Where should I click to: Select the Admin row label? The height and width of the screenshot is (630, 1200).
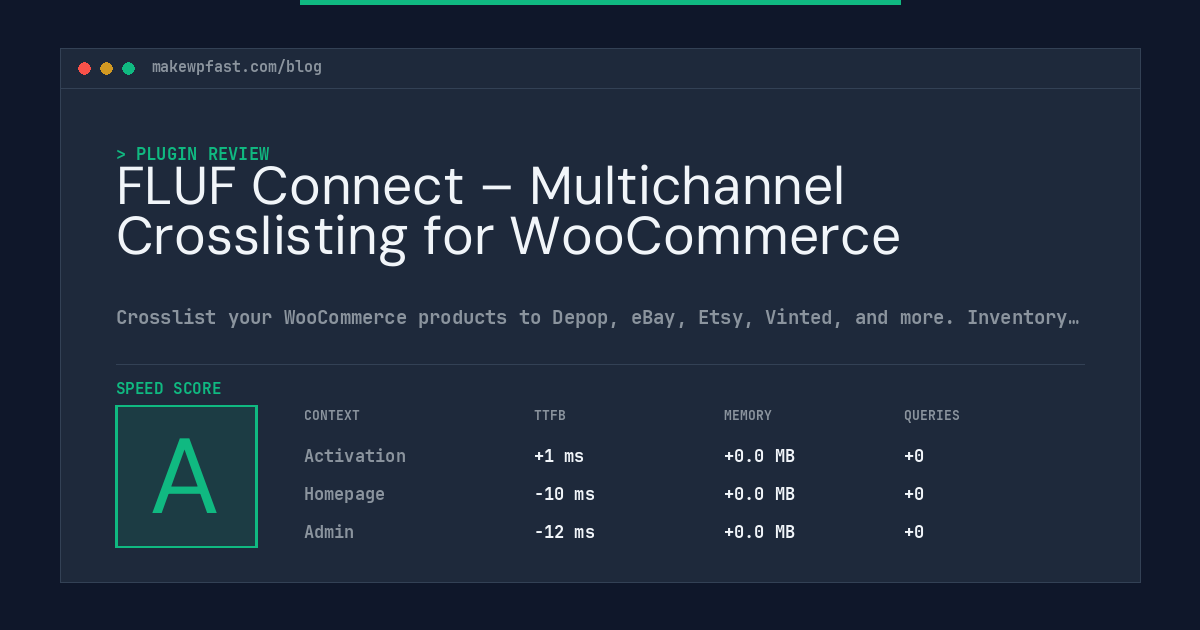coord(329,532)
